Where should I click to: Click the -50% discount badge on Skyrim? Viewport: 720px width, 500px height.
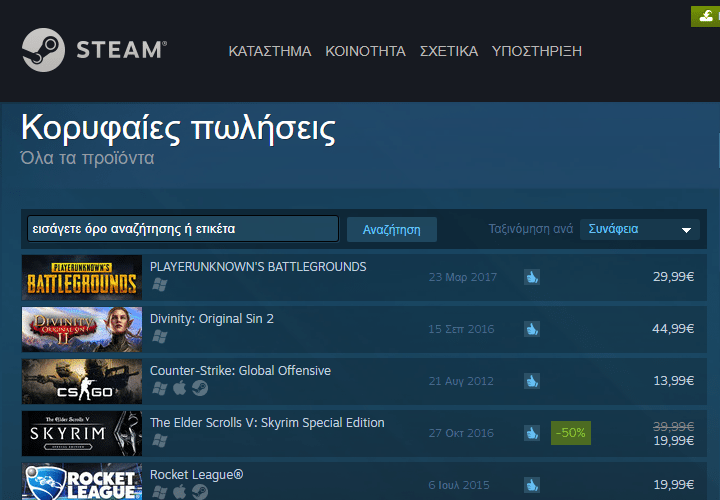(x=571, y=433)
